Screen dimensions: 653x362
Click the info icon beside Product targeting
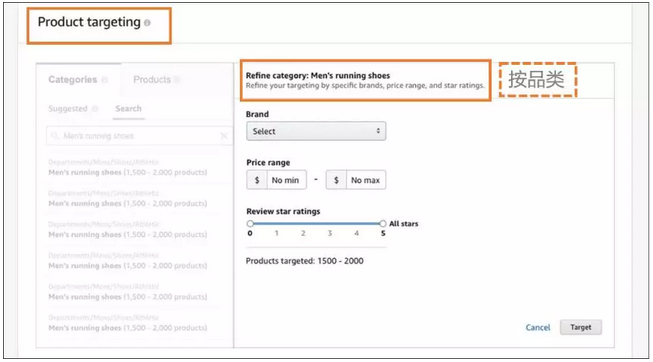tap(147, 23)
